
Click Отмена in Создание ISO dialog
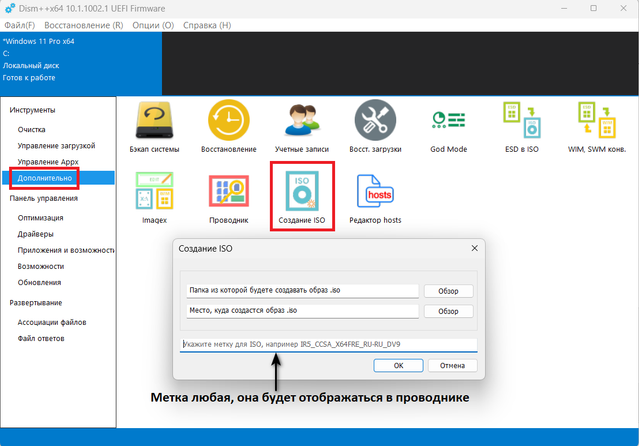pyautogui.click(x=452, y=366)
